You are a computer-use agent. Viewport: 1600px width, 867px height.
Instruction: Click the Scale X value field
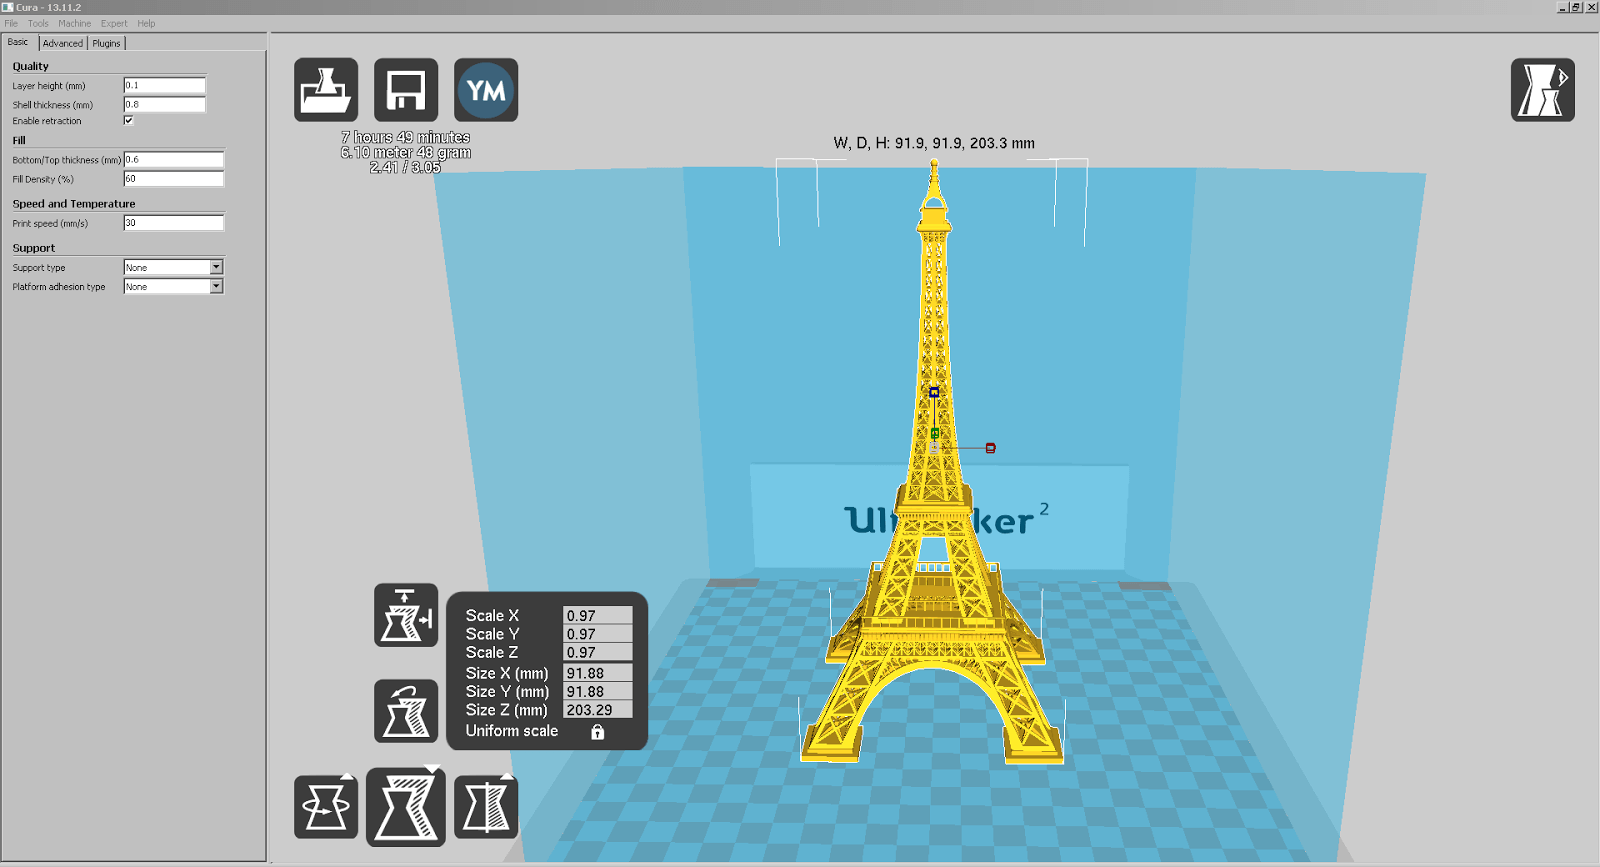pos(598,616)
